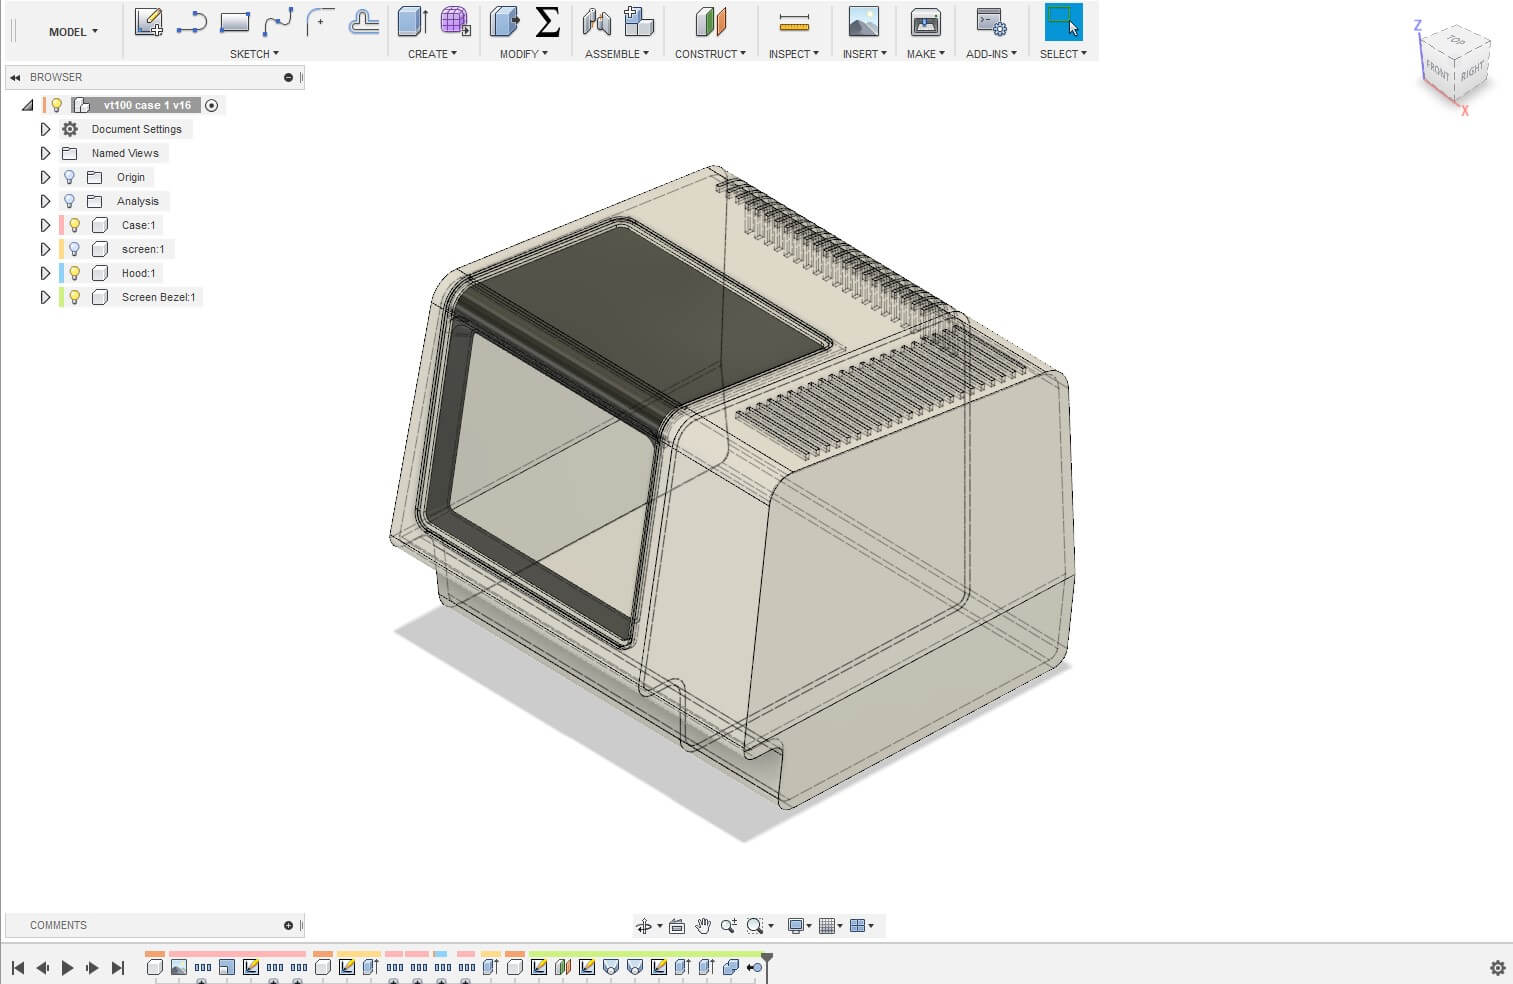The width and height of the screenshot is (1513, 984).
Task: Toggle visibility bulb of Screen Bezel:1
Action: (x=75, y=297)
